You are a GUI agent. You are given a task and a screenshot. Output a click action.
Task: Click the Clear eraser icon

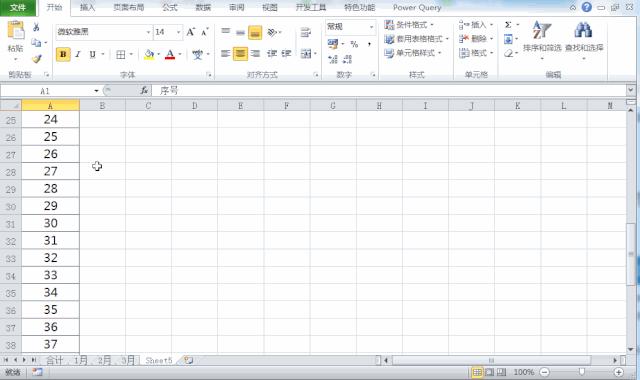pyautogui.click(x=508, y=53)
